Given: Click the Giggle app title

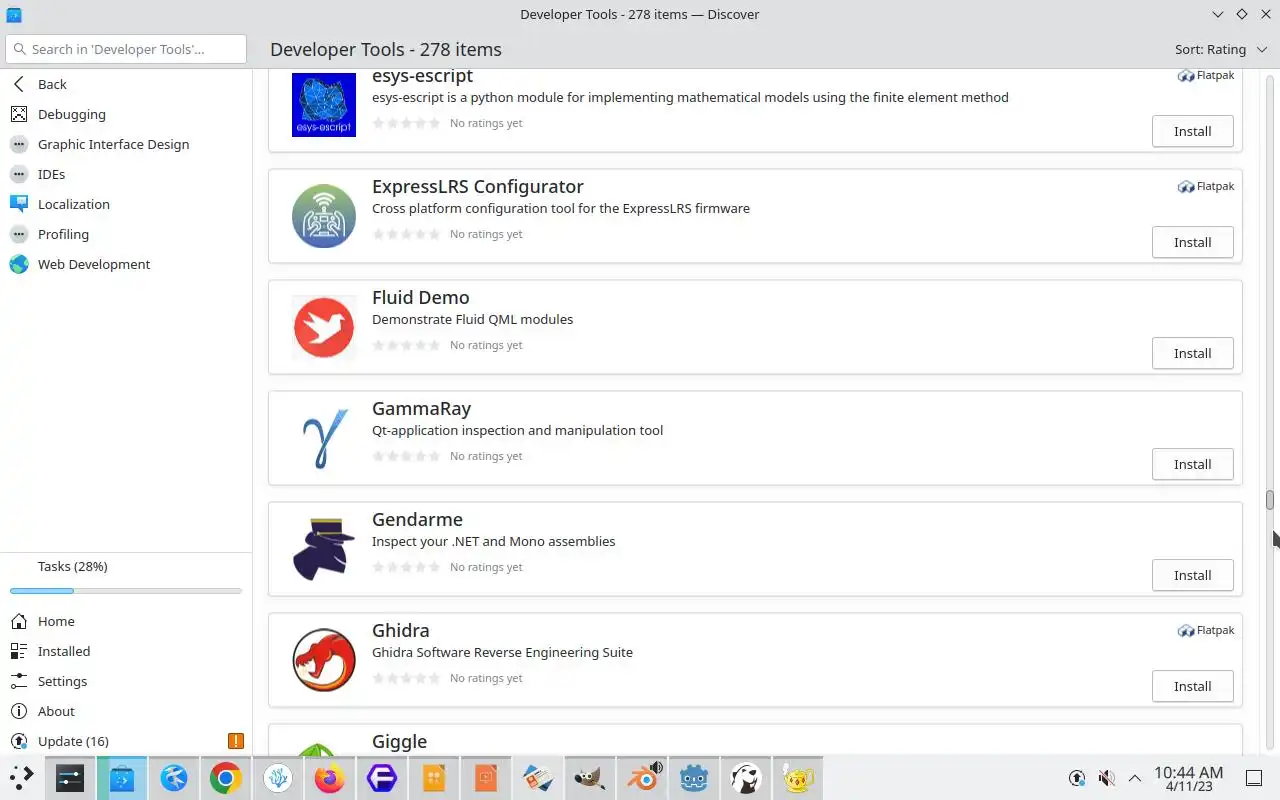Looking at the screenshot, I should (399, 741).
